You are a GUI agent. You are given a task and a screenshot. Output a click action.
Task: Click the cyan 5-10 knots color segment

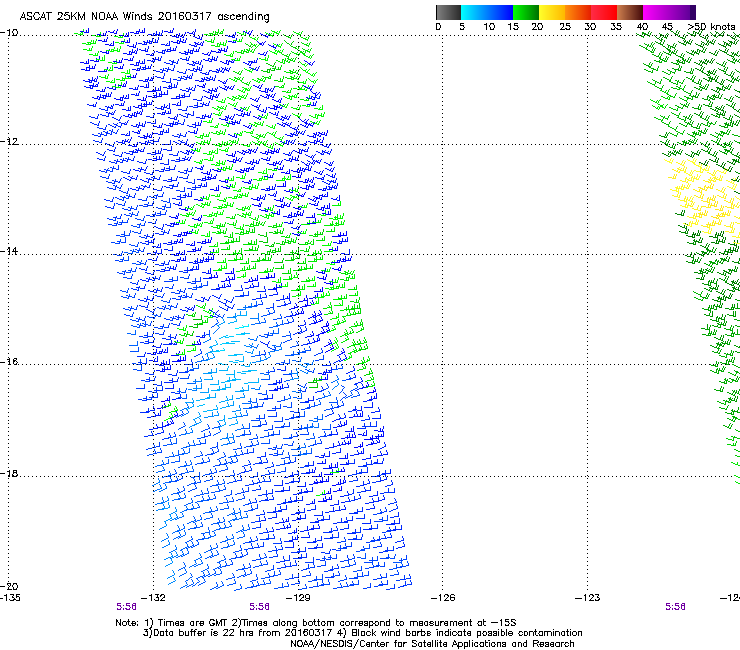coord(473,12)
